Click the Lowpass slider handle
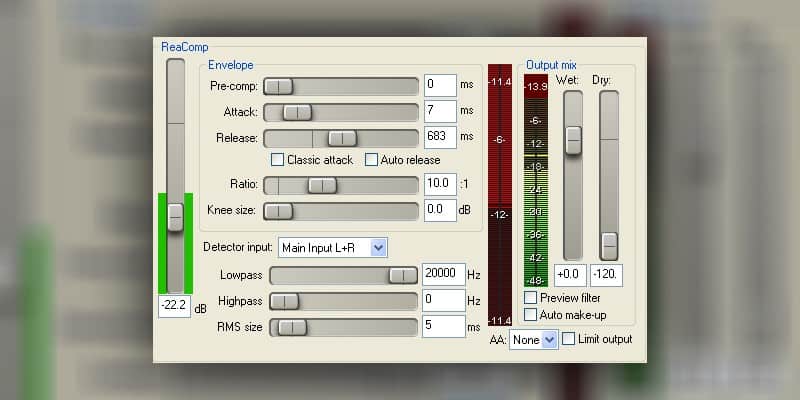Viewport: 800px width, 400px height. [403, 275]
